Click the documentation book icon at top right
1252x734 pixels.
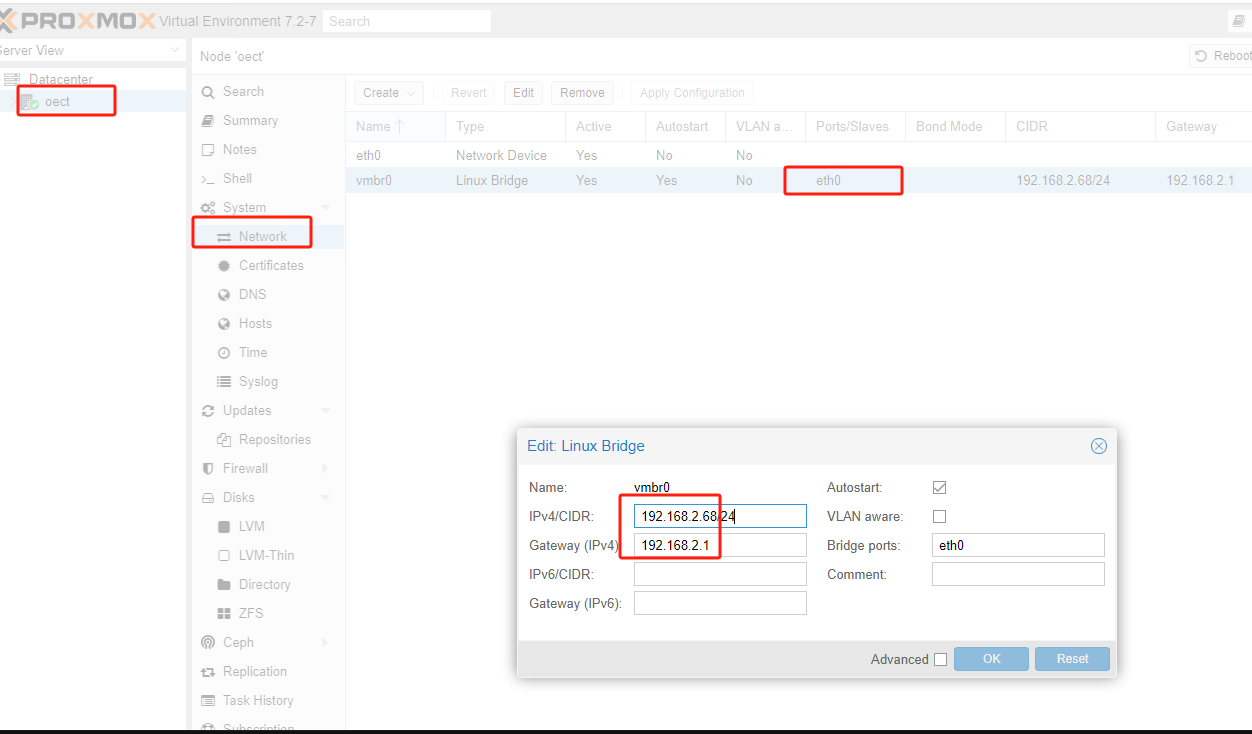pyautogui.click(x=1238, y=21)
